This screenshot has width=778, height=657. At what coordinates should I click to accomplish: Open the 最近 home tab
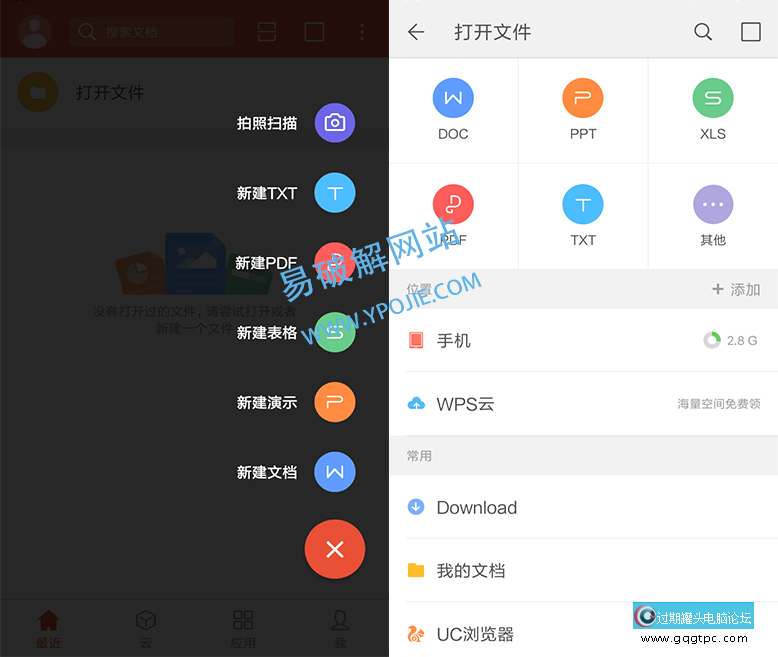[49, 629]
